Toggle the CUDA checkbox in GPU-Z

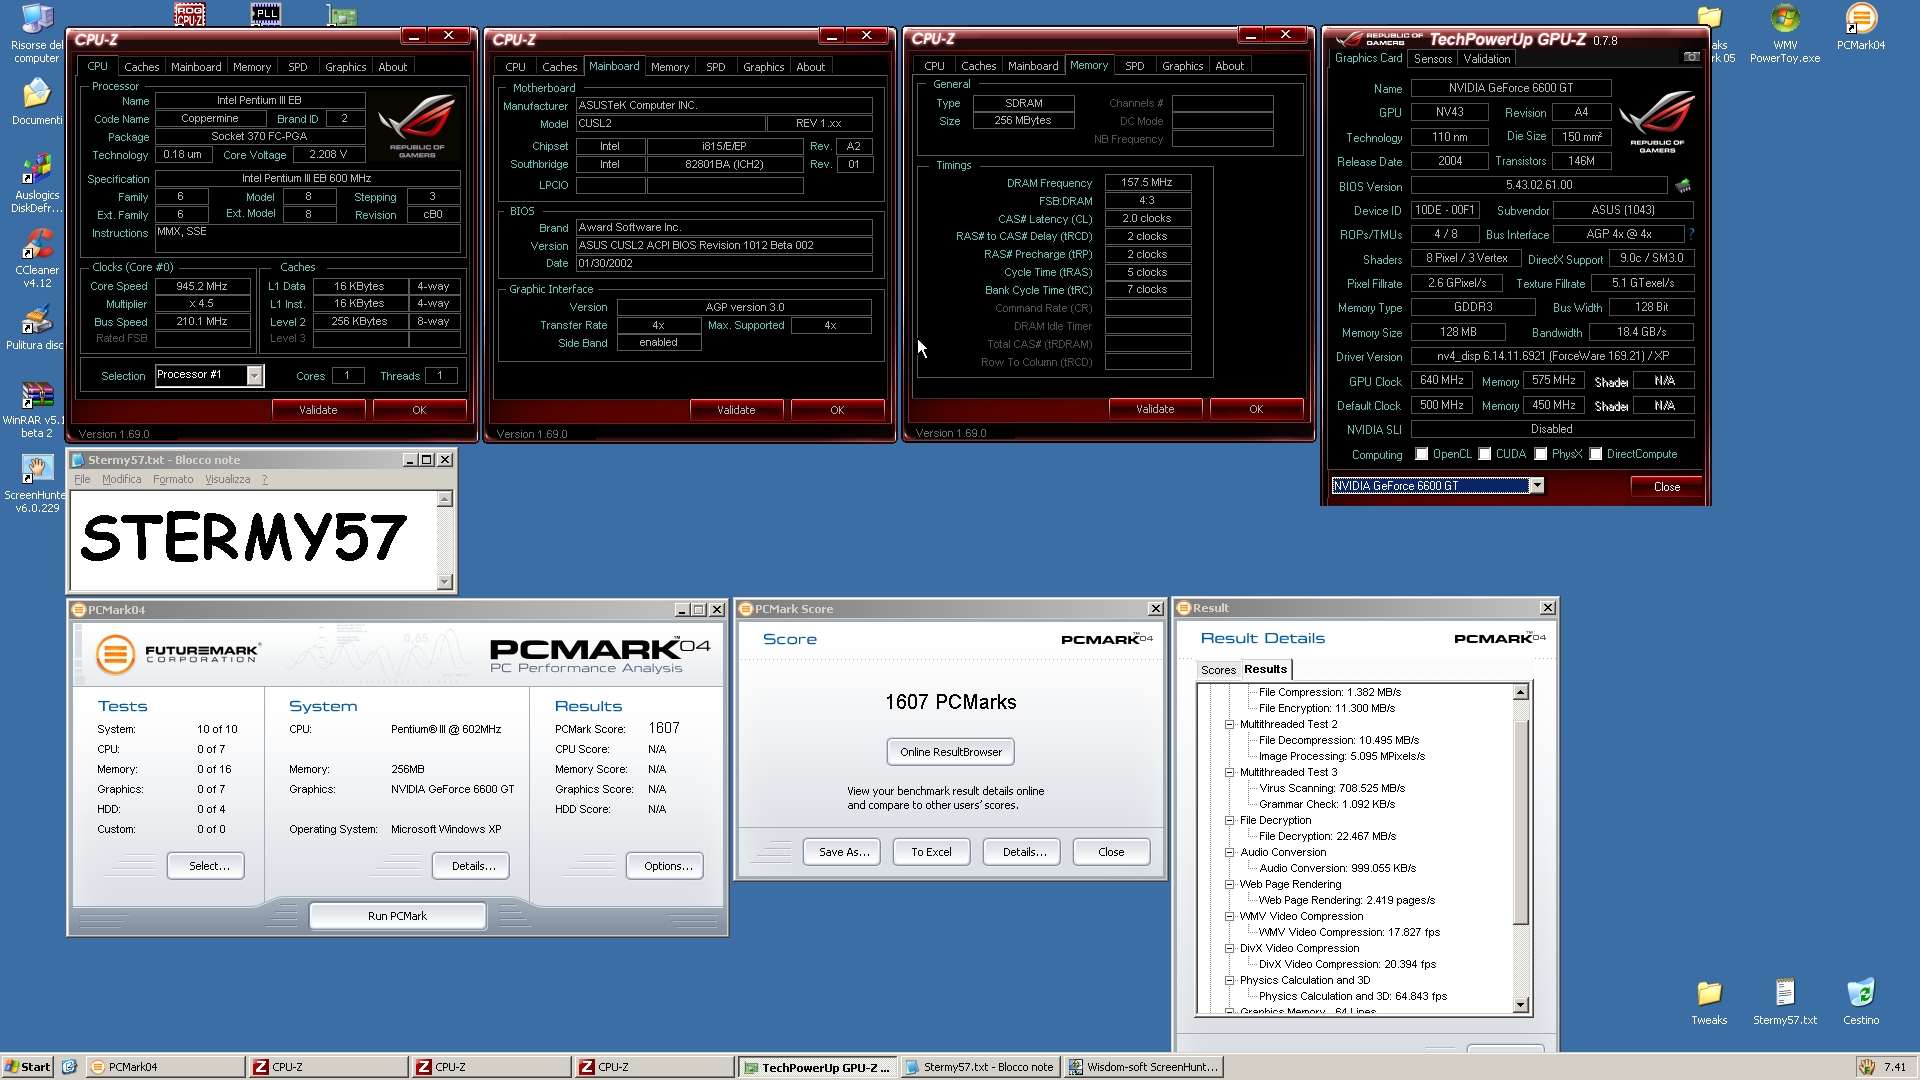[1485, 454]
